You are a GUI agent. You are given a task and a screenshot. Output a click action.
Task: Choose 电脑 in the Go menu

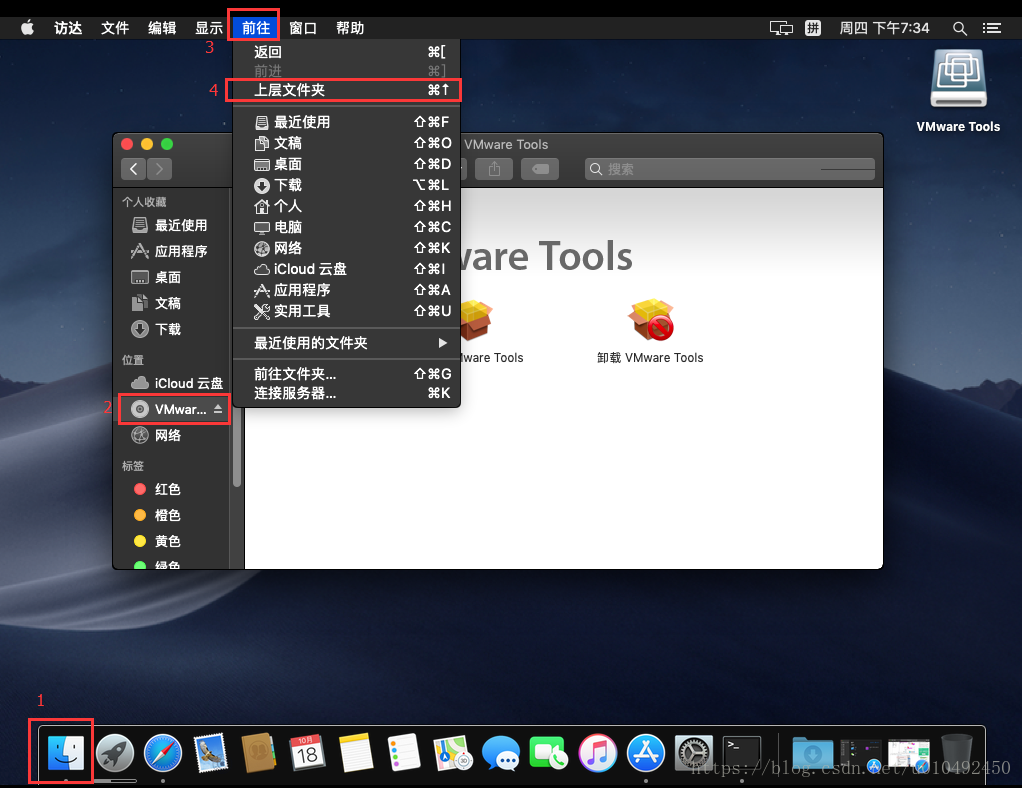pos(347,227)
